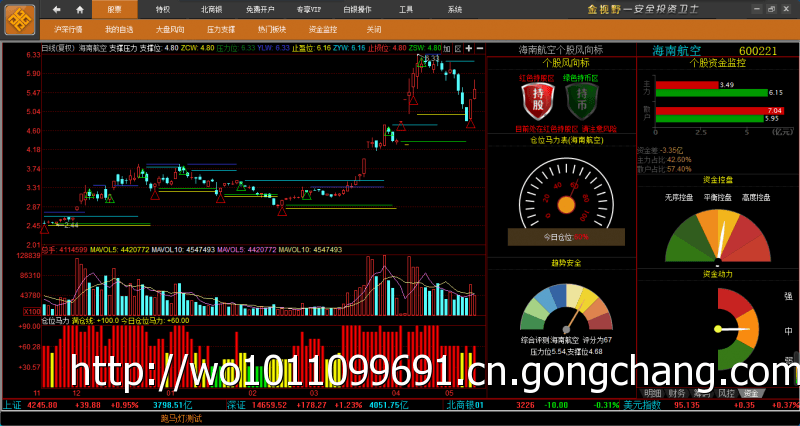Open the 特权 menu
The height and width of the screenshot is (426, 800).
[163, 9]
